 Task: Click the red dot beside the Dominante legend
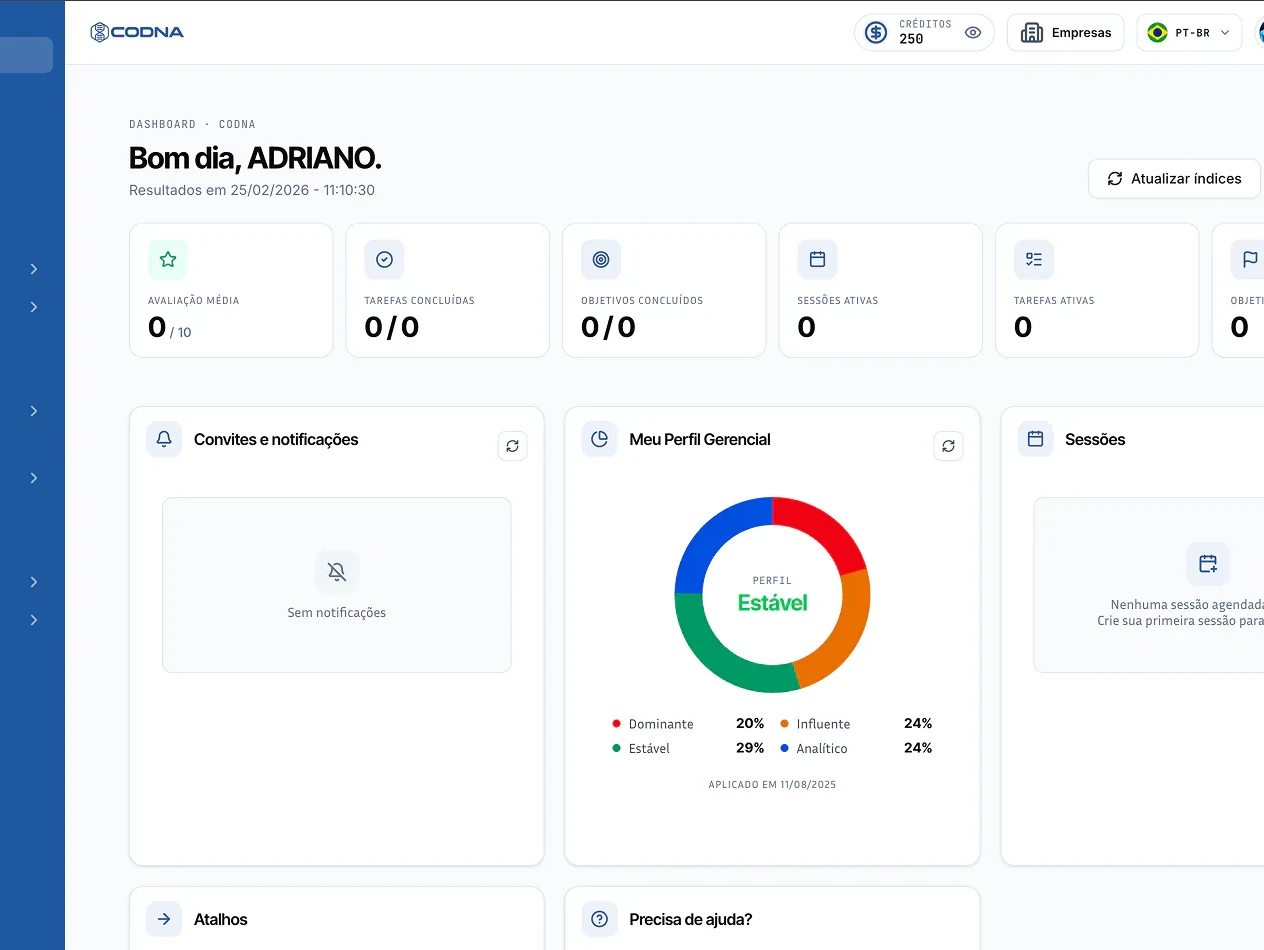[x=616, y=724]
